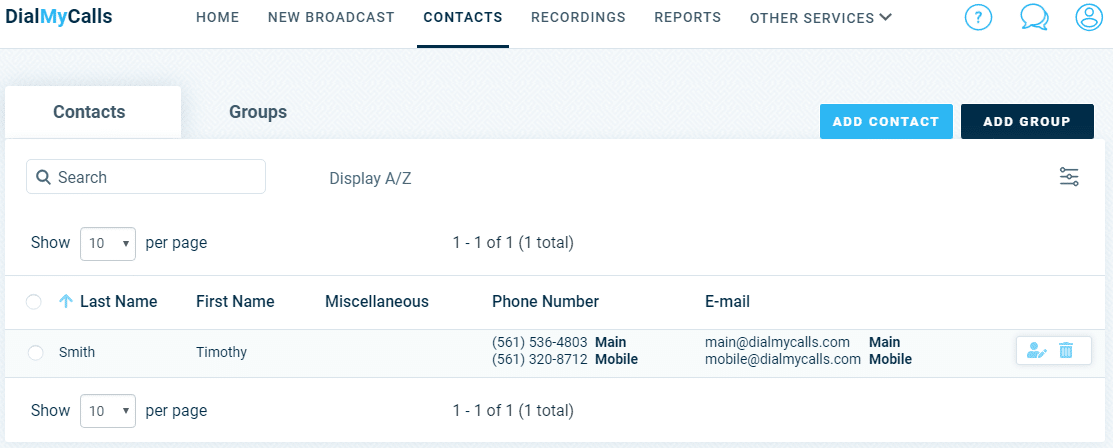Screen dimensions: 1113x448
Task: Go to New Broadcast menu
Action: point(331,18)
